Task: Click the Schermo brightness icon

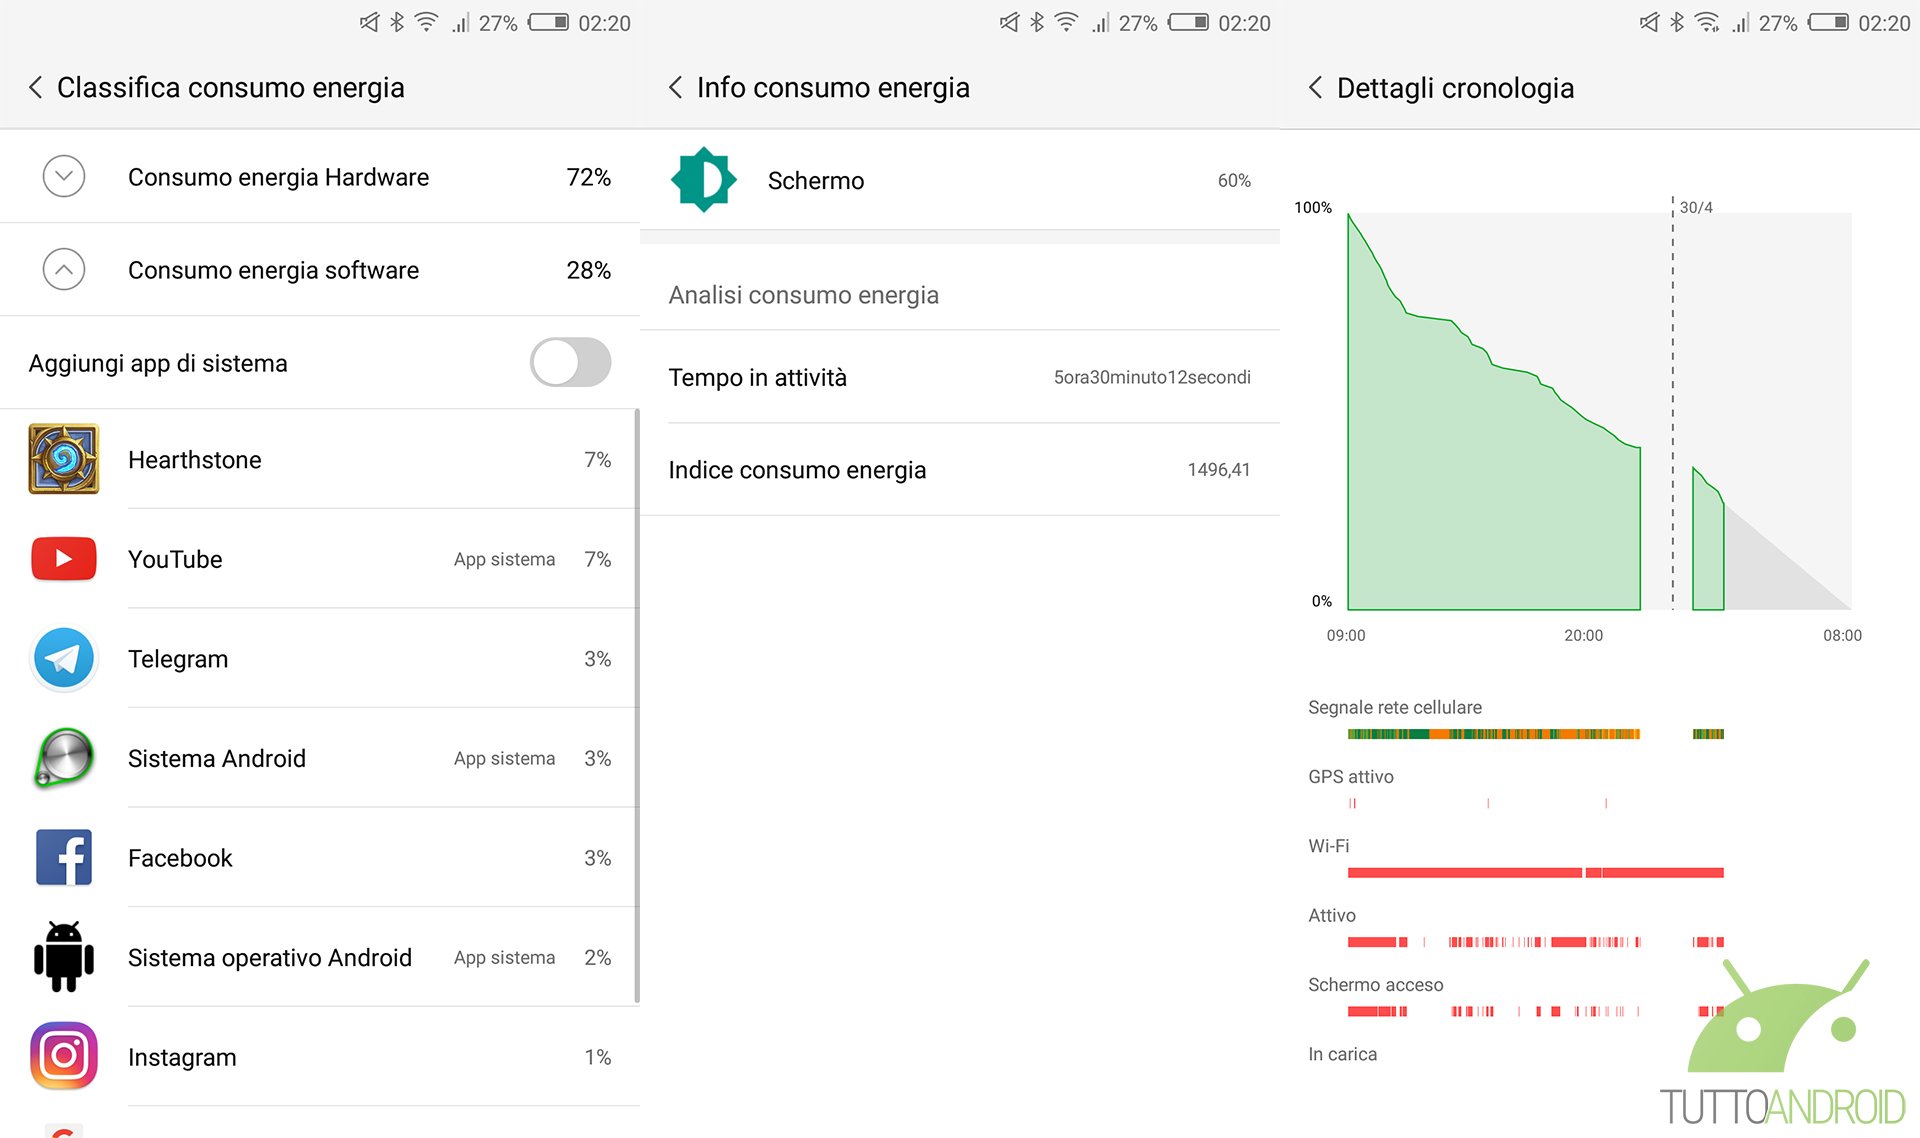Action: [704, 180]
